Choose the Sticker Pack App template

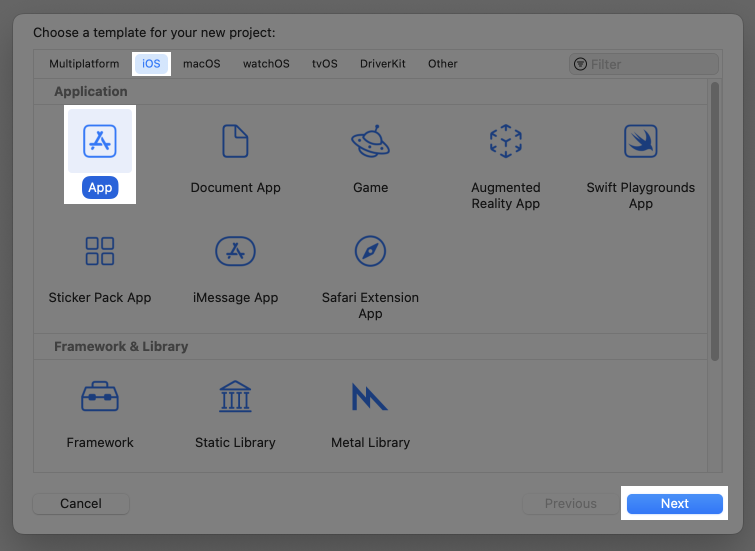[100, 252]
